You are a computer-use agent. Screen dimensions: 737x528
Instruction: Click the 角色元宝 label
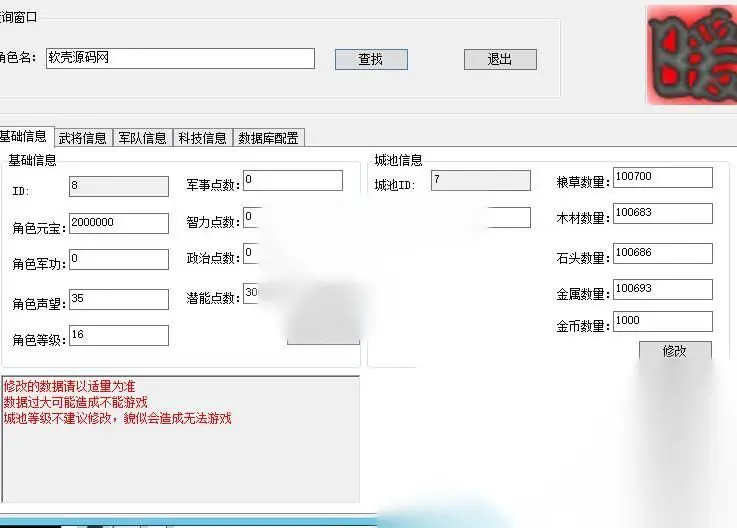click(x=39, y=229)
